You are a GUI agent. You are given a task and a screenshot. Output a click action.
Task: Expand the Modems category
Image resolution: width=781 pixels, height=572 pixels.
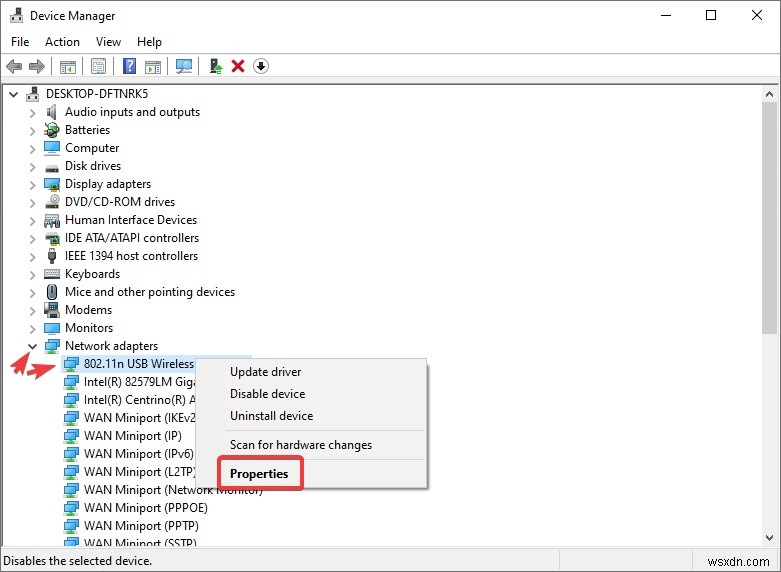click(32, 311)
